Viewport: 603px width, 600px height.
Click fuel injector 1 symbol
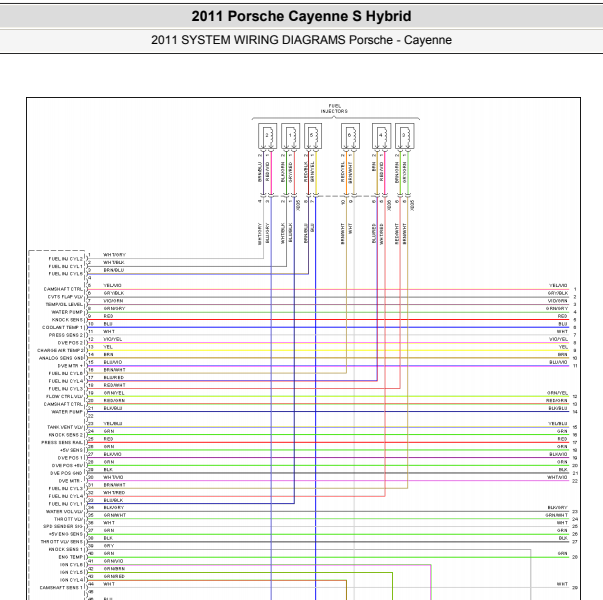coord(290,136)
